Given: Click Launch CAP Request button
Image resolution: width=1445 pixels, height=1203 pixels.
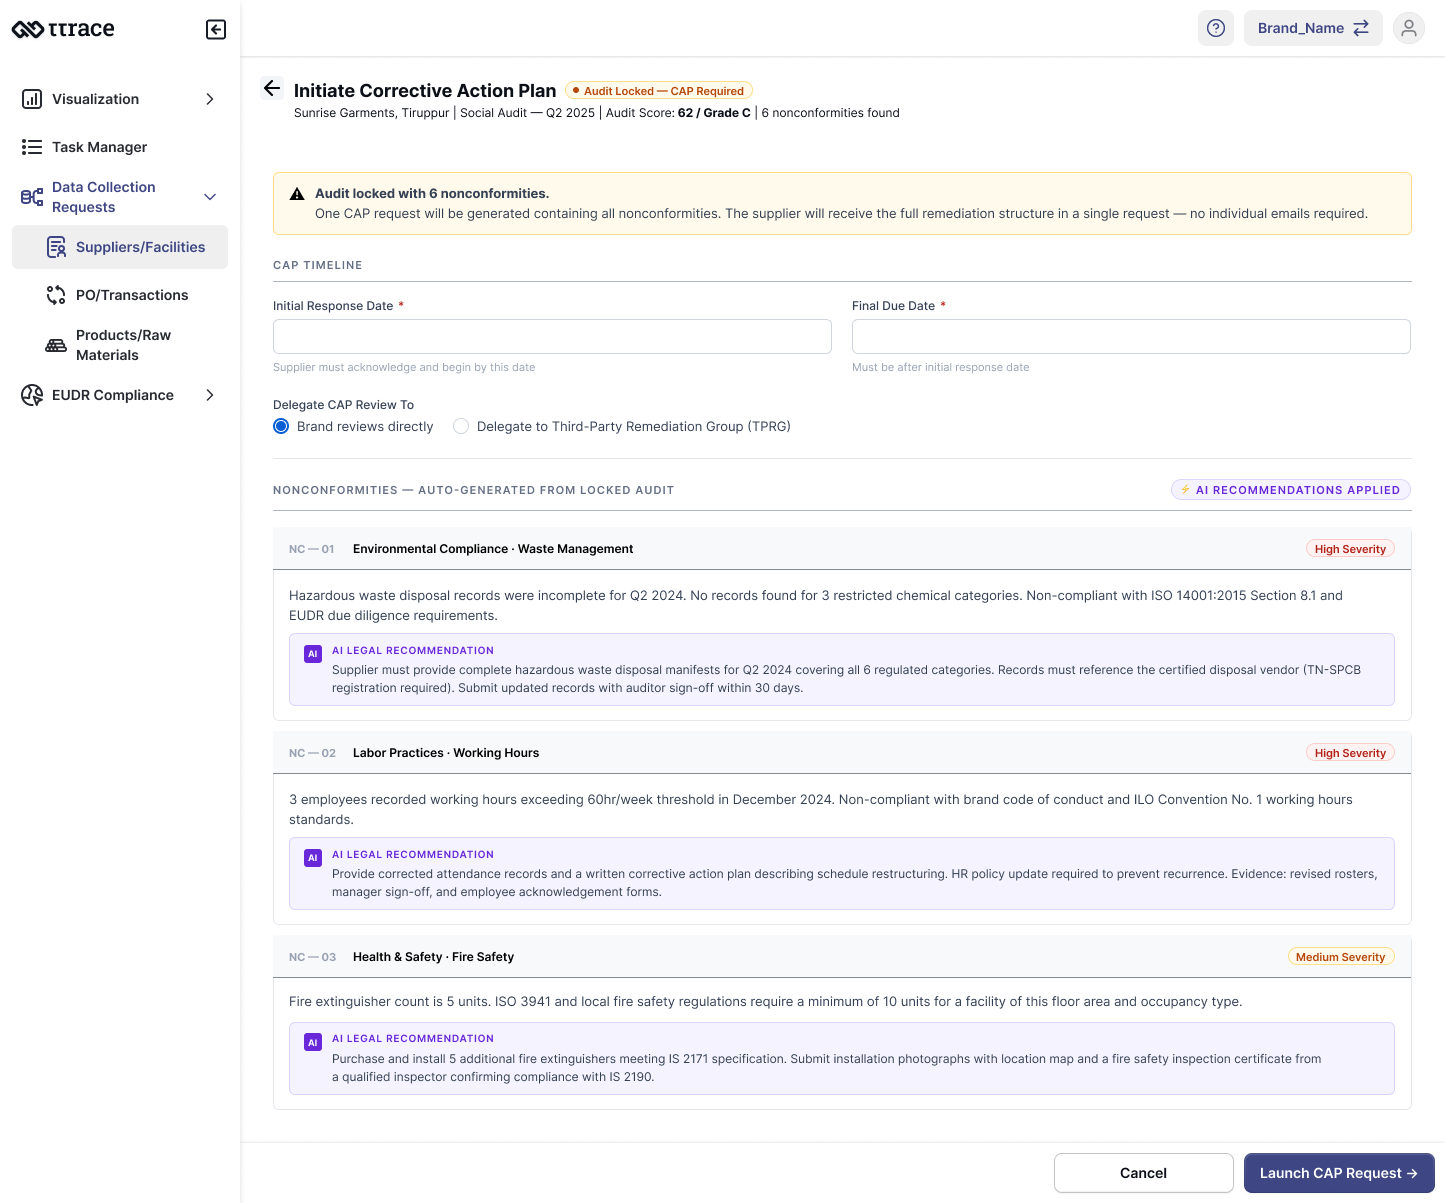Looking at the screenshot, I should [x=1339, y=1173].
